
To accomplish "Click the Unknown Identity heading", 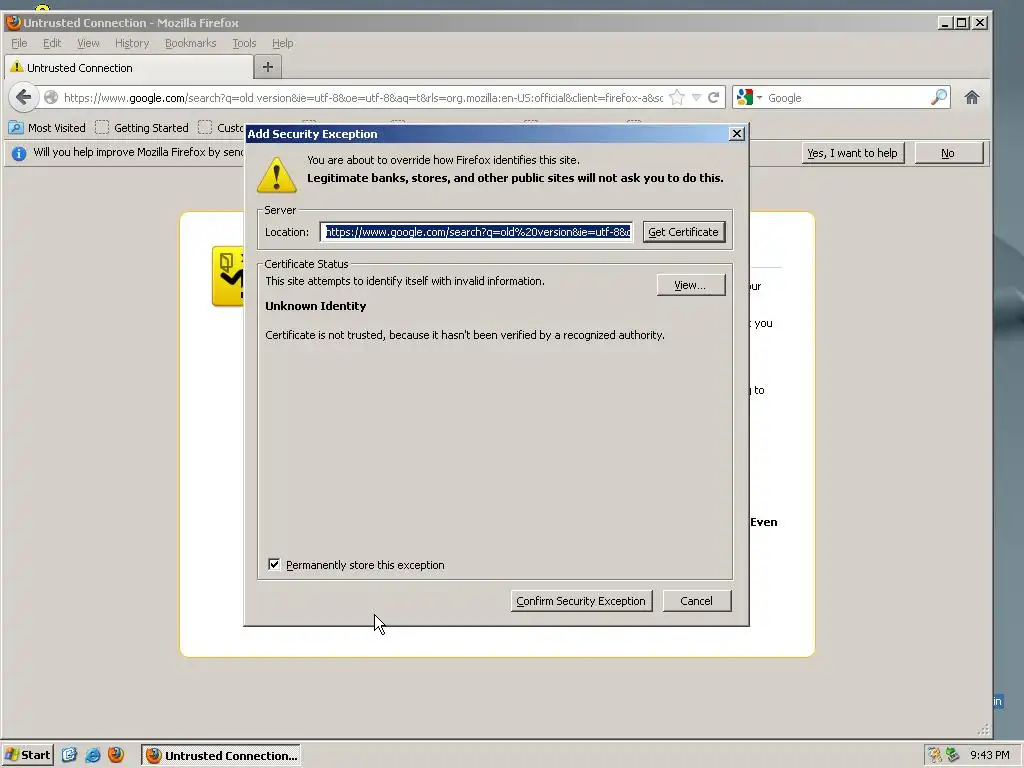I will point(315,306).
